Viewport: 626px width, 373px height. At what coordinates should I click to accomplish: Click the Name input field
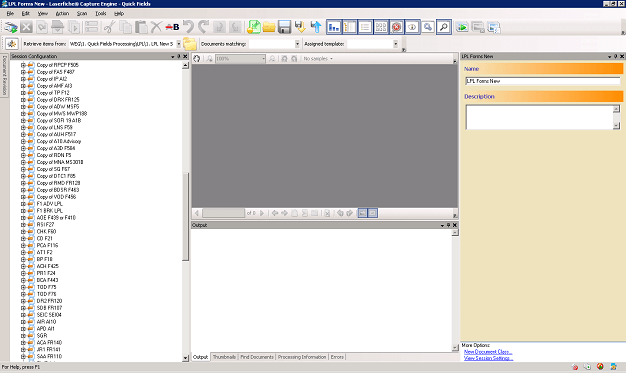pyautogui.click(x=543, y=81)
